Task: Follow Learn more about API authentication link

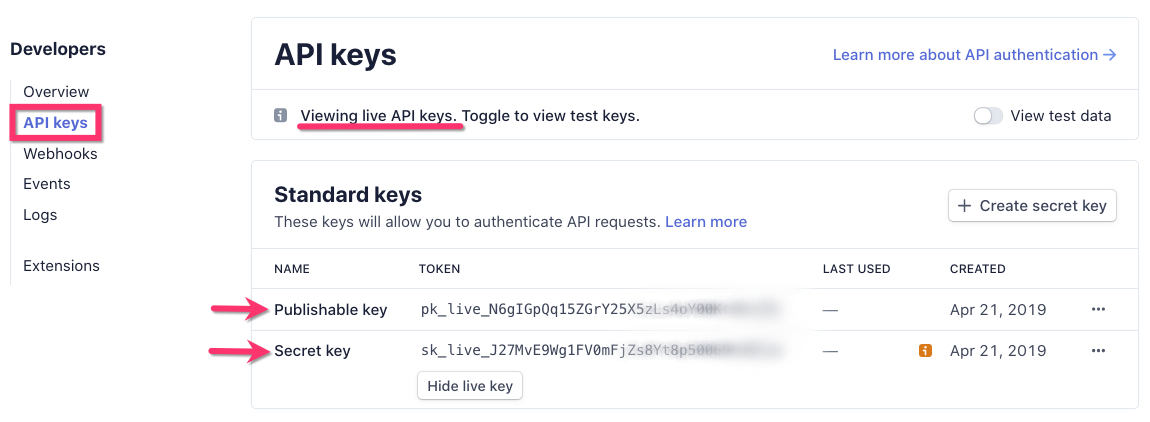Action: (965, 55)
